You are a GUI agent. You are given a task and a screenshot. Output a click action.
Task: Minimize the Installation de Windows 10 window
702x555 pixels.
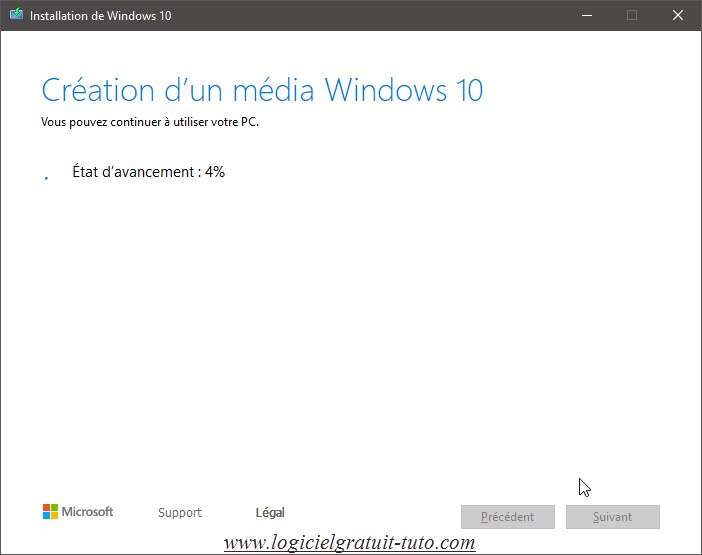(x=587, y=15)
